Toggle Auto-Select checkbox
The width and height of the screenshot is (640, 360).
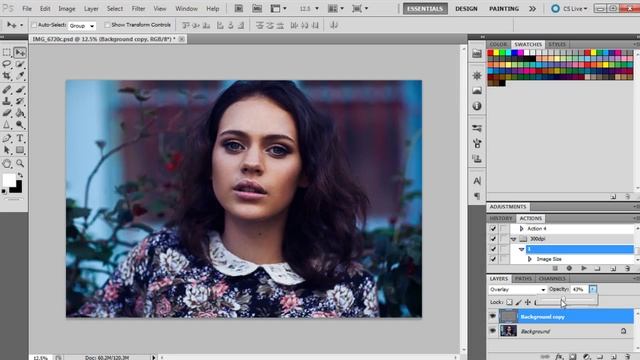pyautogui.click(x=34, y=25)
